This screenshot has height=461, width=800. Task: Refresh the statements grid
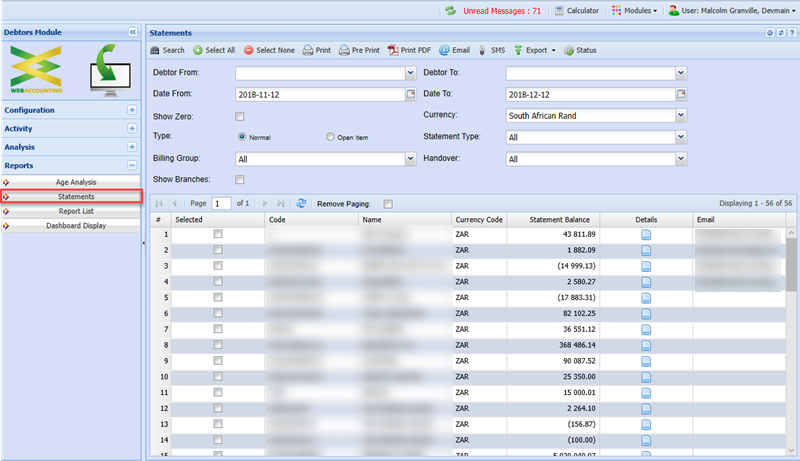(x=301, y=203)
